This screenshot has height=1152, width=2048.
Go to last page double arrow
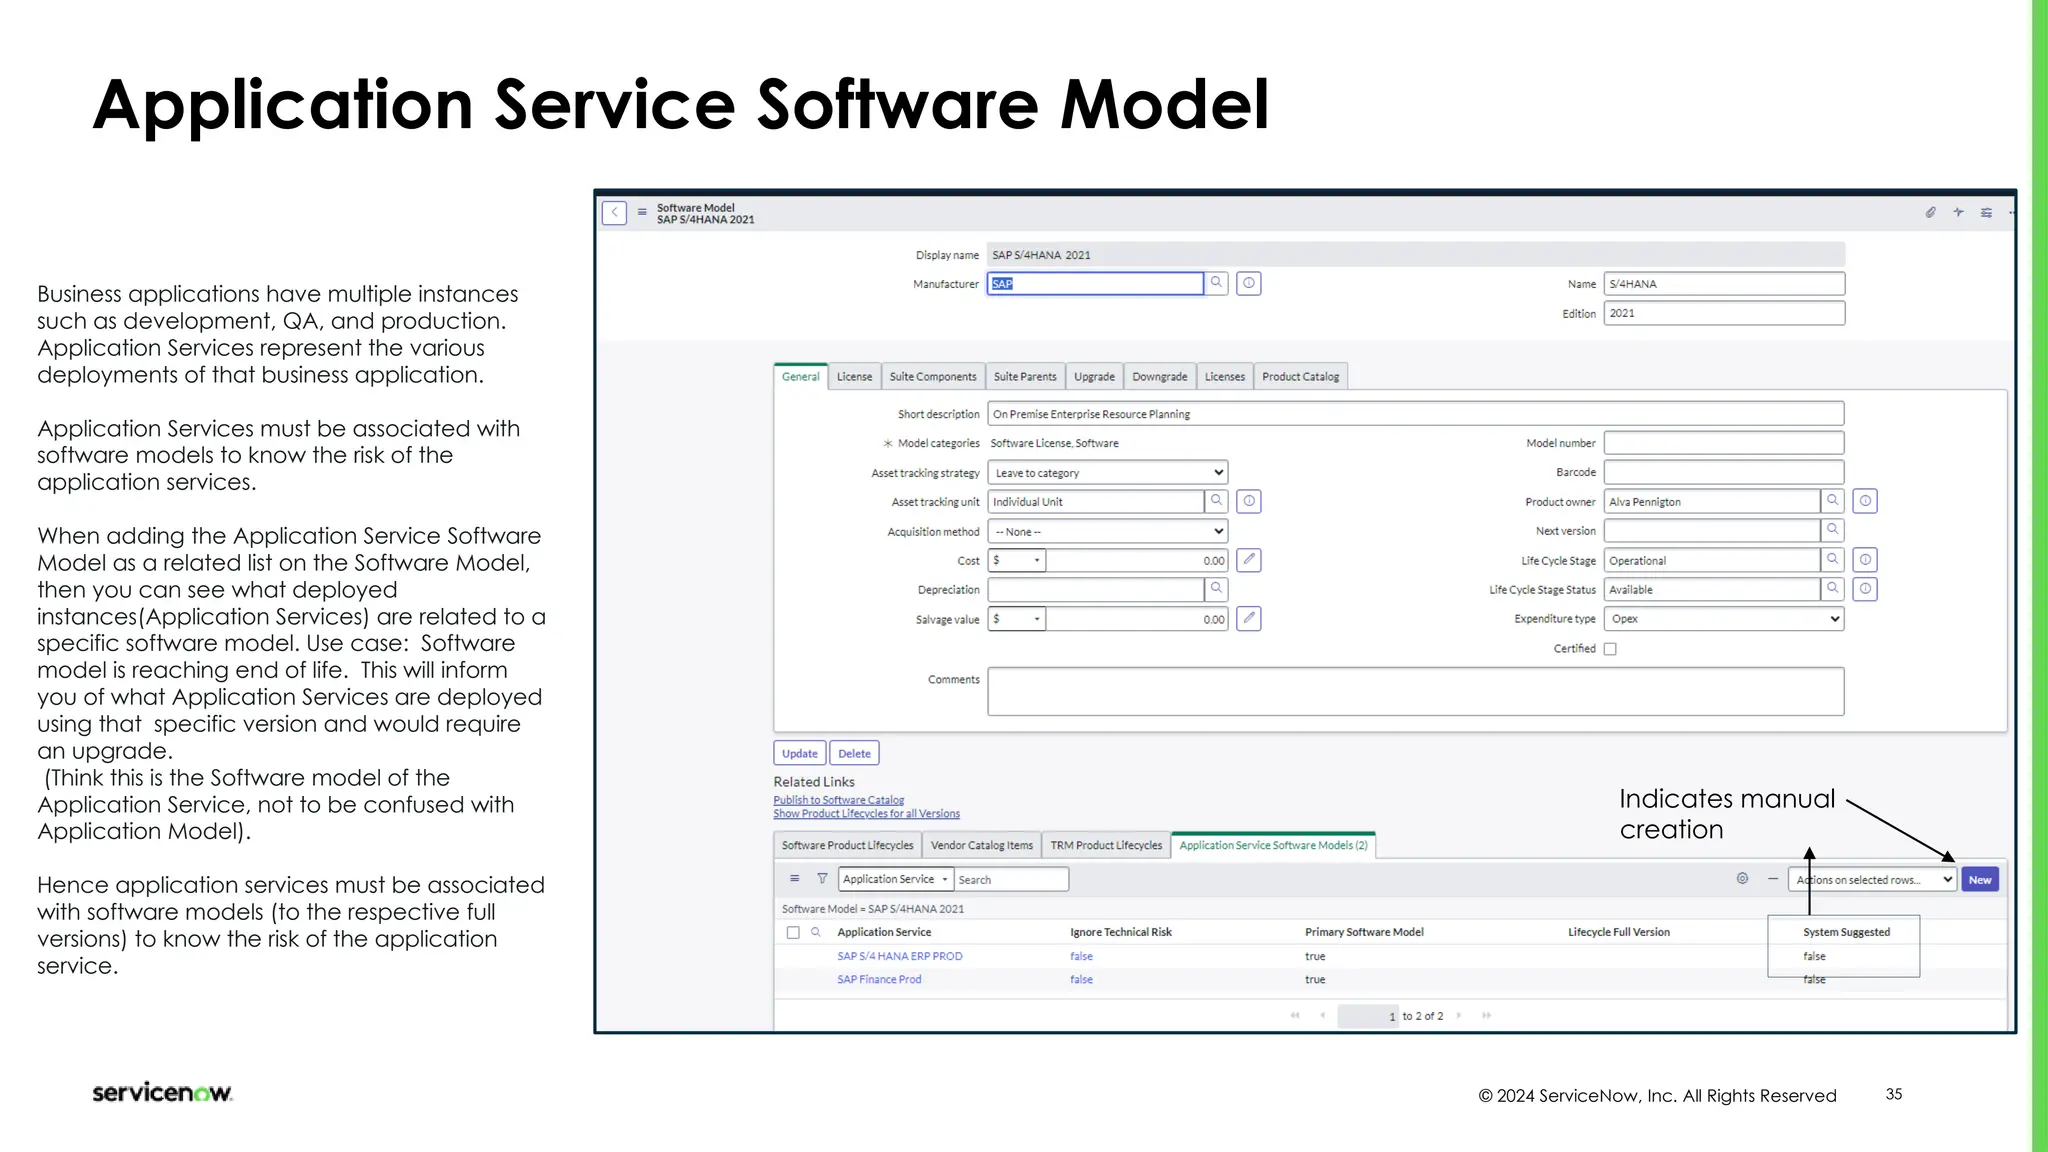click(x=1487, y=1016)
